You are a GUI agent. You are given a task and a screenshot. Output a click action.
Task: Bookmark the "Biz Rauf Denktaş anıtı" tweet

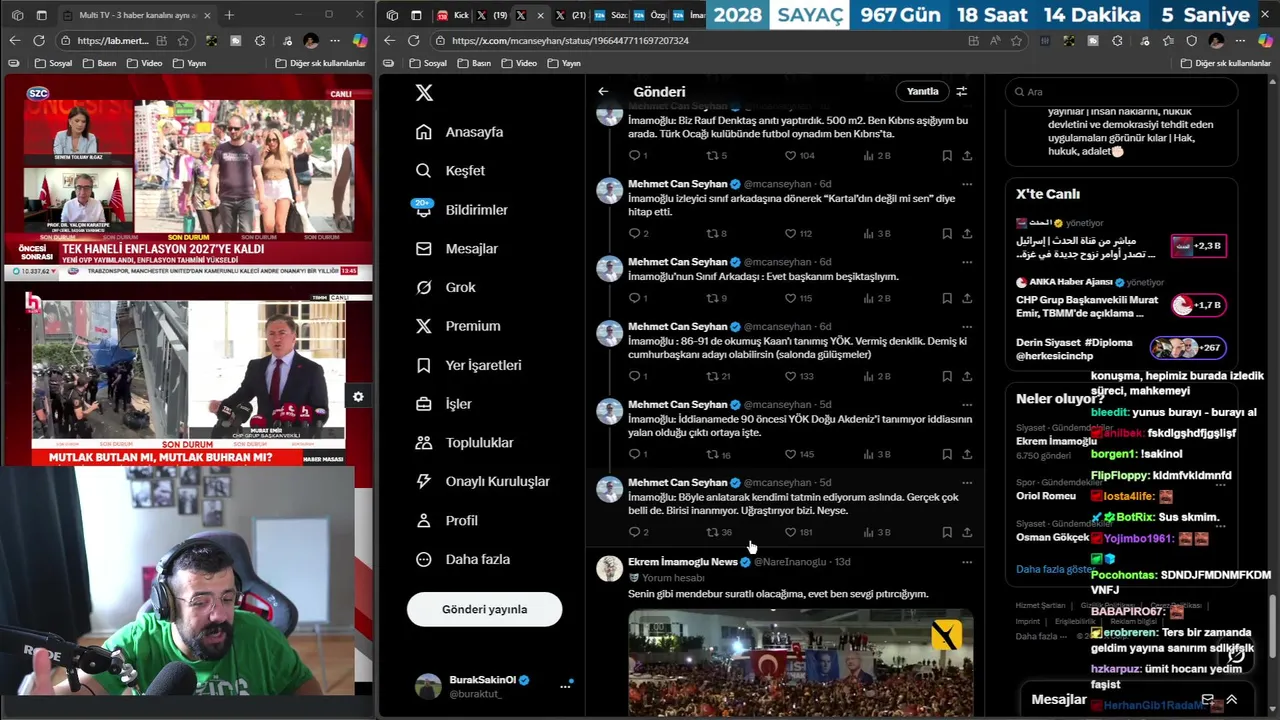click(x=947, y=156)
